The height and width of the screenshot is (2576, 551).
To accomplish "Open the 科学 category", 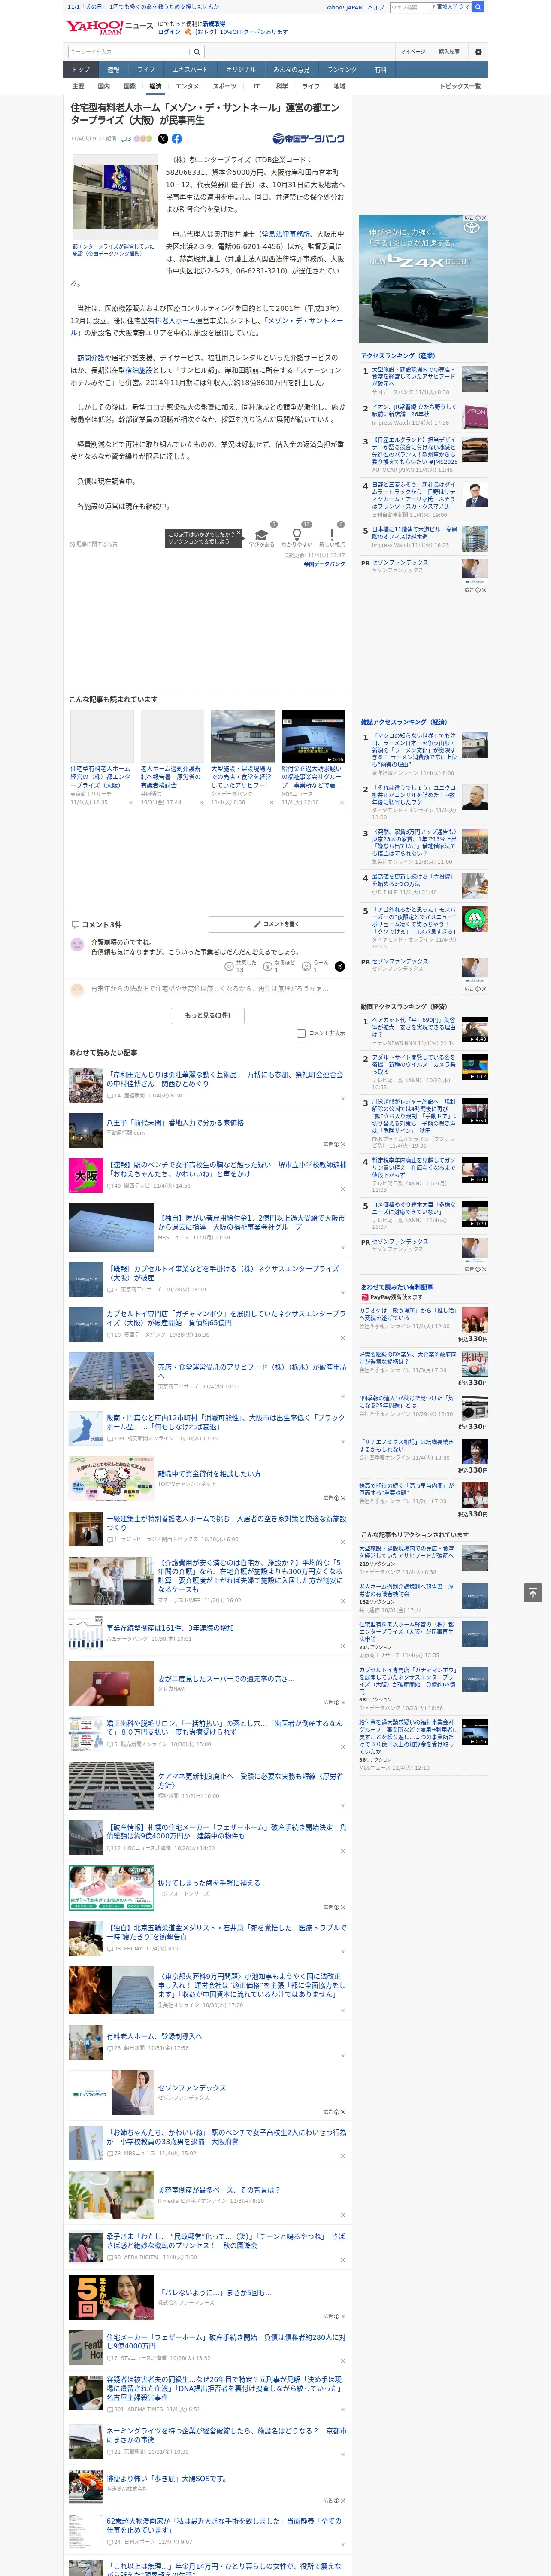I will coord(282,86).
